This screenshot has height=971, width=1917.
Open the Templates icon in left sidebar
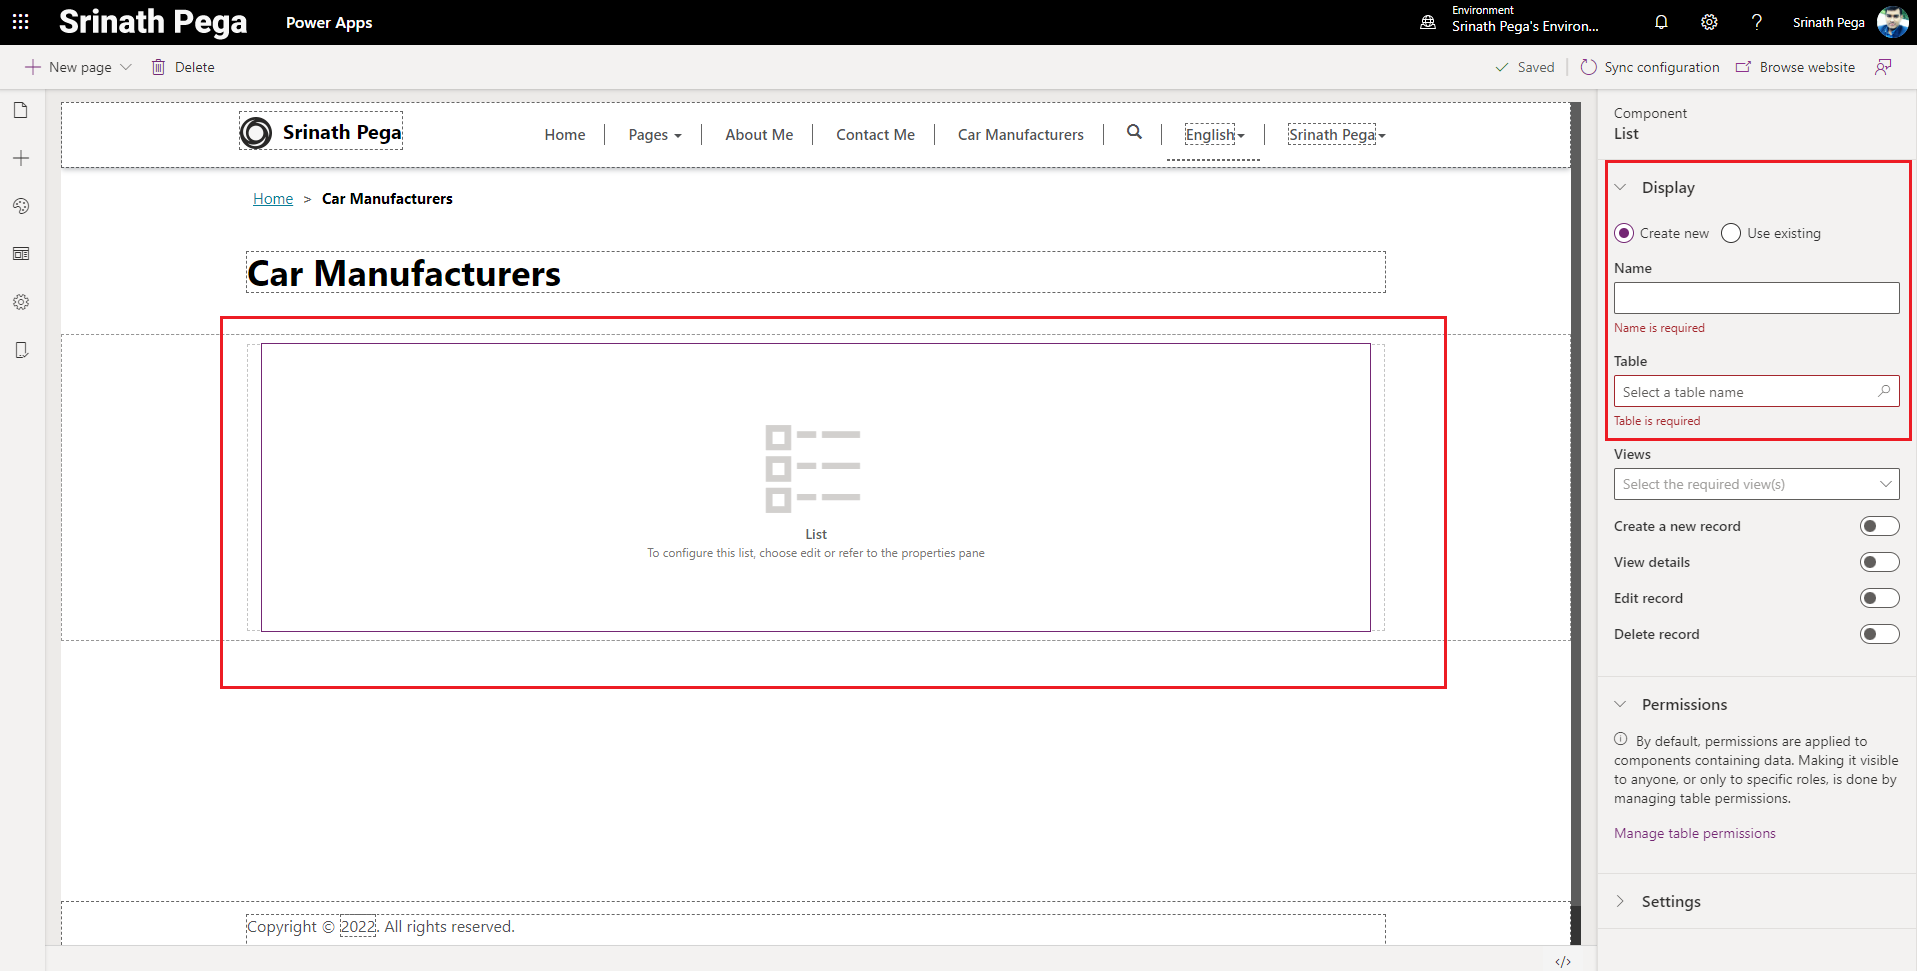click(21, 254)
